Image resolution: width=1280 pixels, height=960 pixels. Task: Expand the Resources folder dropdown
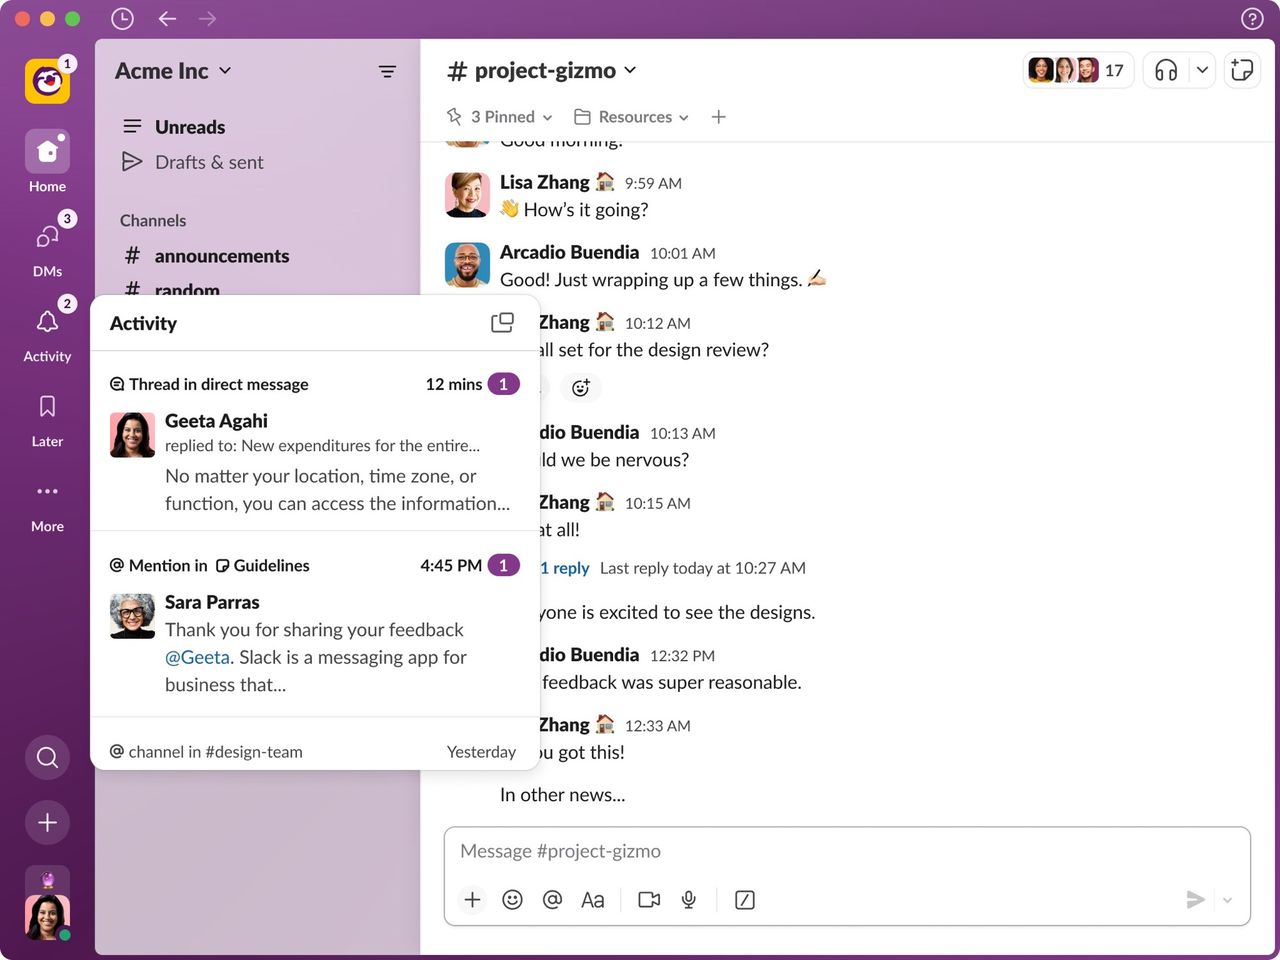[x=631, y=117]
